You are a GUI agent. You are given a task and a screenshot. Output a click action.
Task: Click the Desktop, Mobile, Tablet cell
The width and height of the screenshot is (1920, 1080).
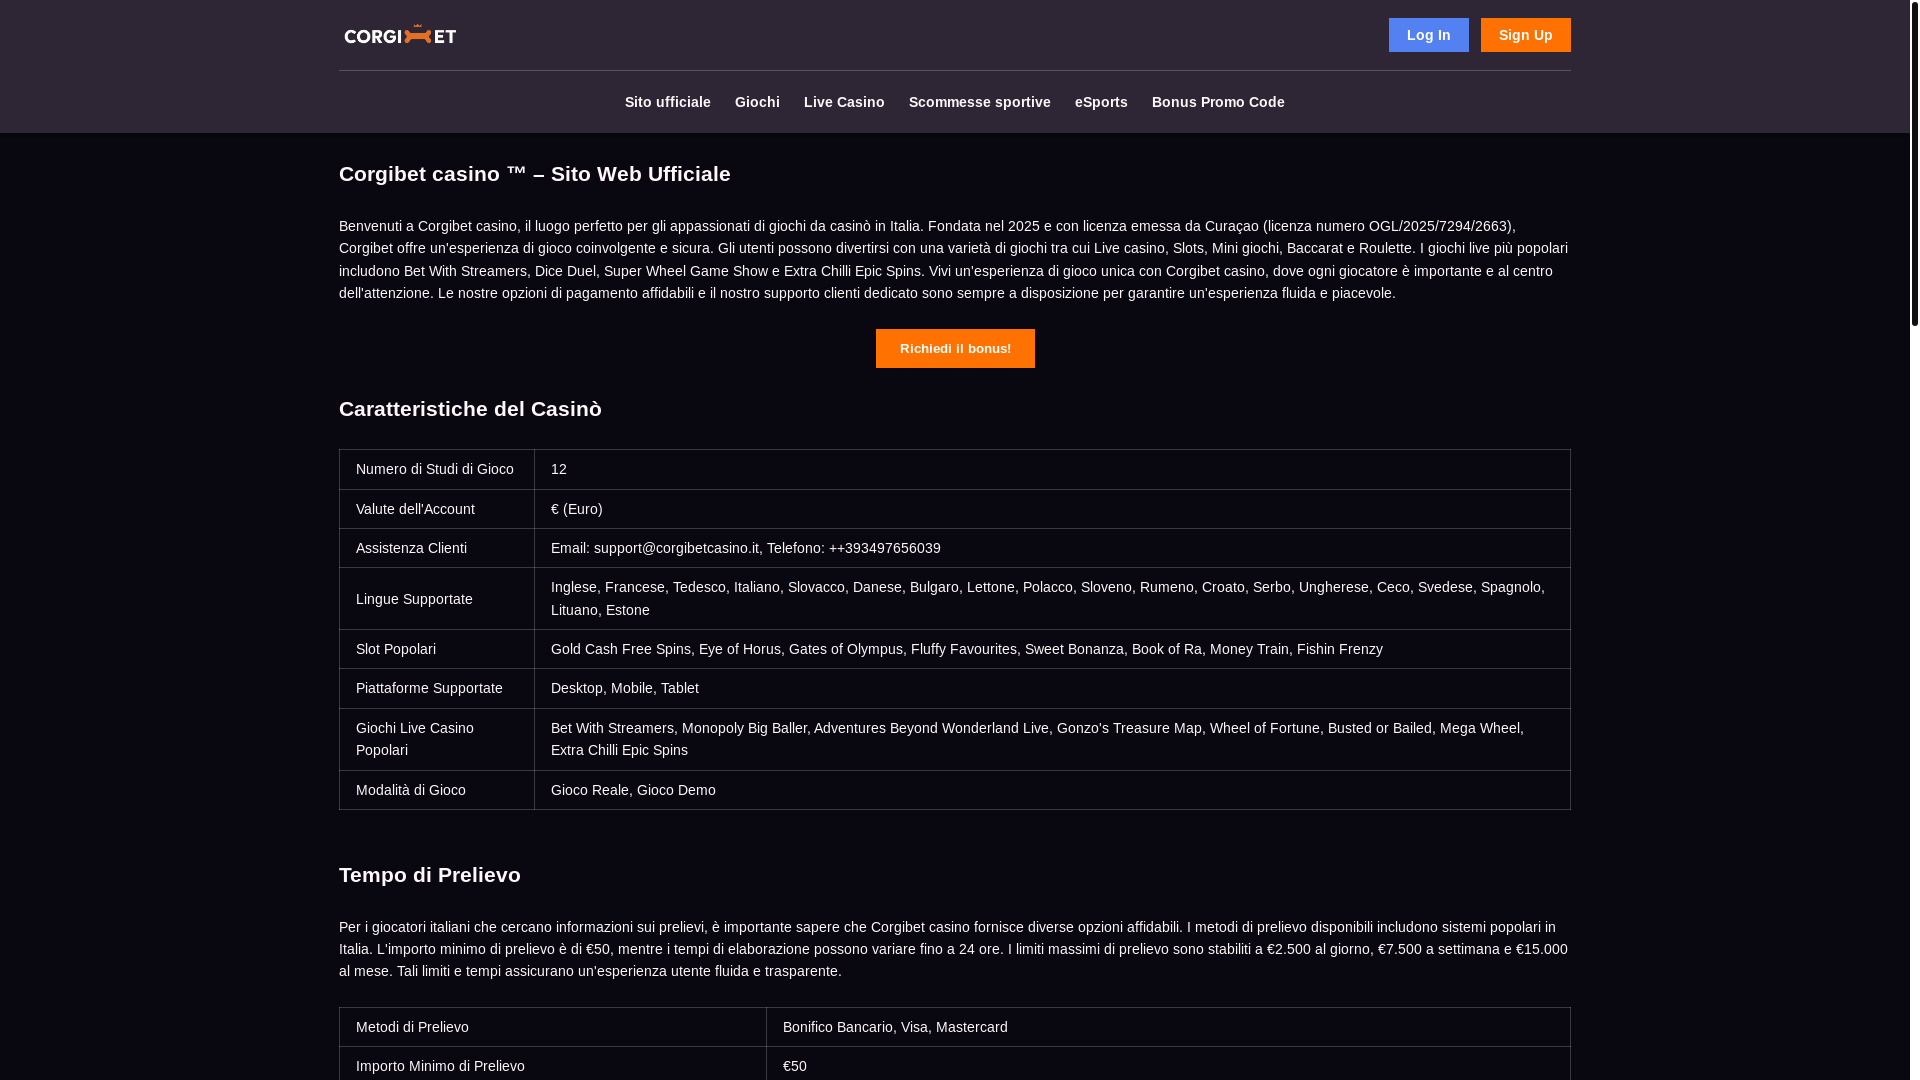[1052, 688]
